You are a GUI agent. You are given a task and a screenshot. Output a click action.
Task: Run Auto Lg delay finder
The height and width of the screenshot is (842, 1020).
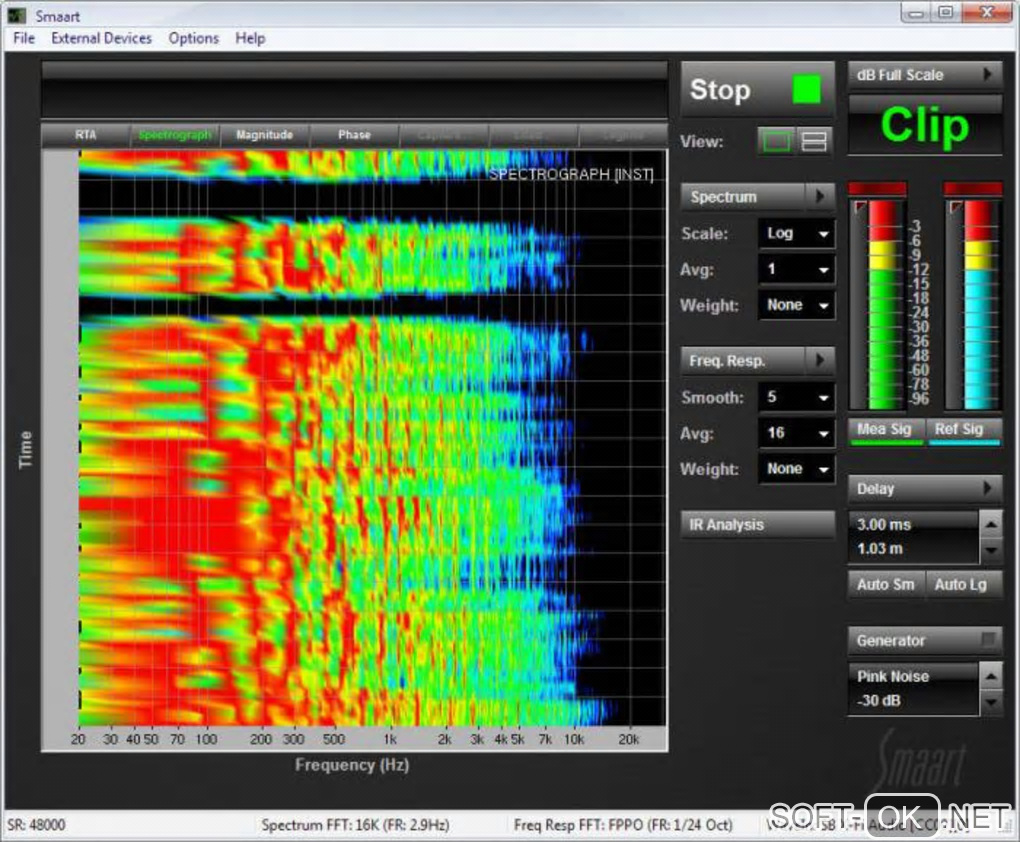click(x=963, y=584)
